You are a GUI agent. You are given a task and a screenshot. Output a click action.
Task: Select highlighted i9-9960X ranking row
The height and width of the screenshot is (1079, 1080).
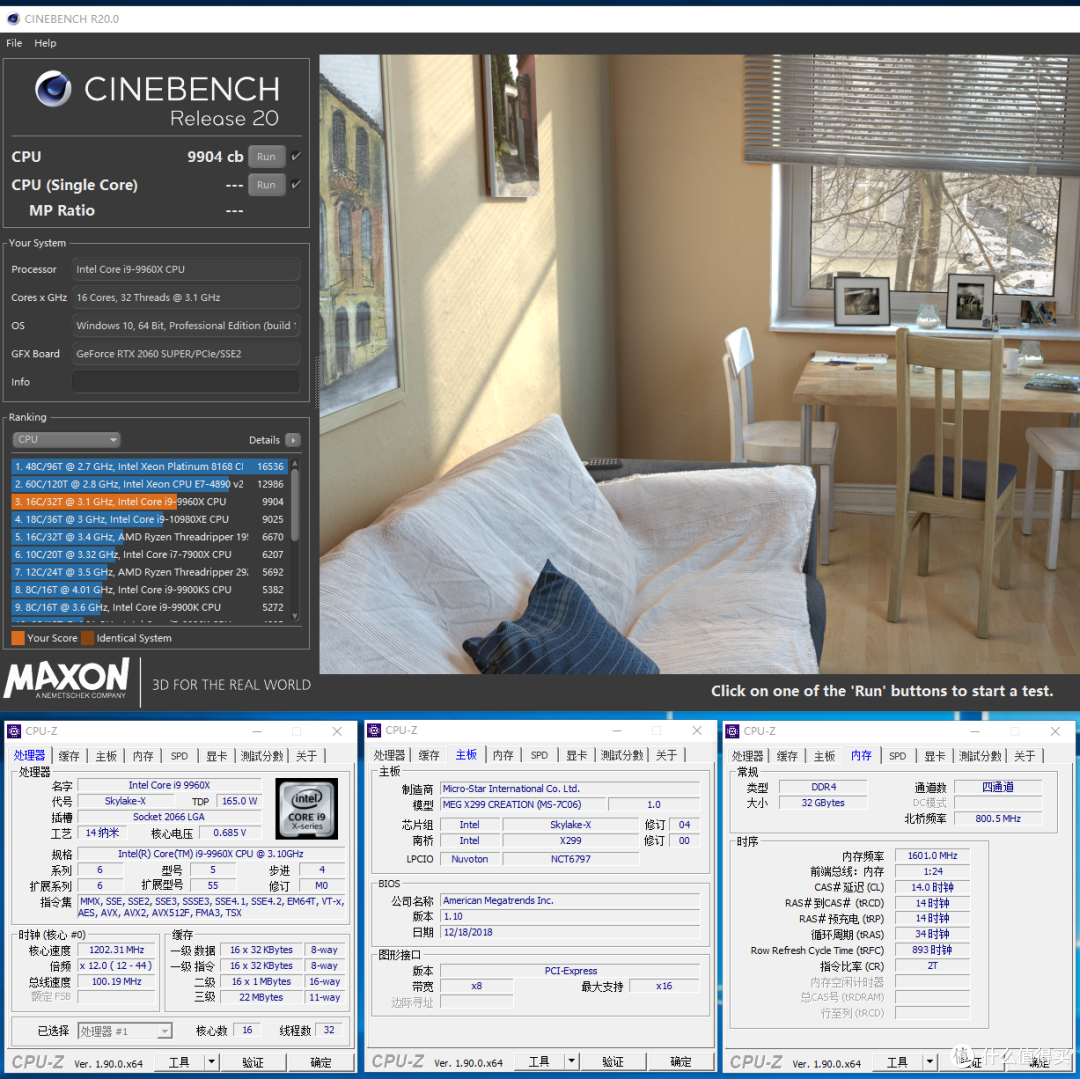149,502
